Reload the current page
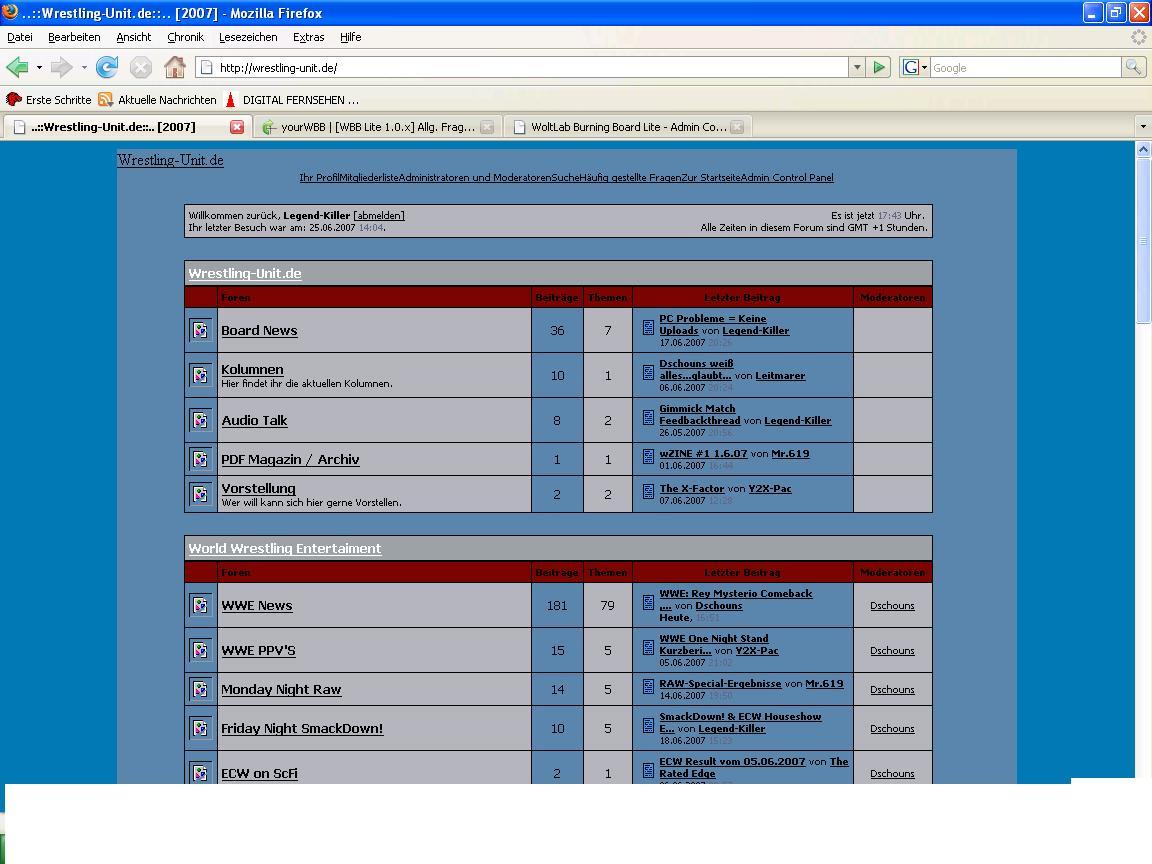Screen dimensions: 1152x864 click(x=107, y=68)
